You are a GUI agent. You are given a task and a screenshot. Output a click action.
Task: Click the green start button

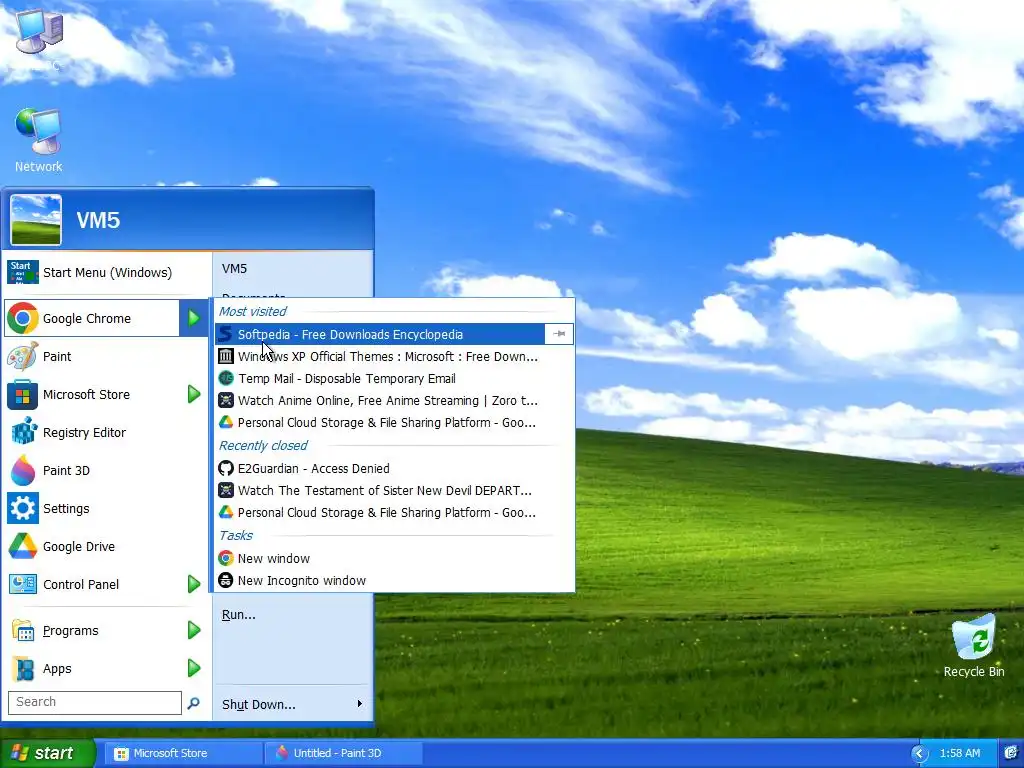(47, 753)
